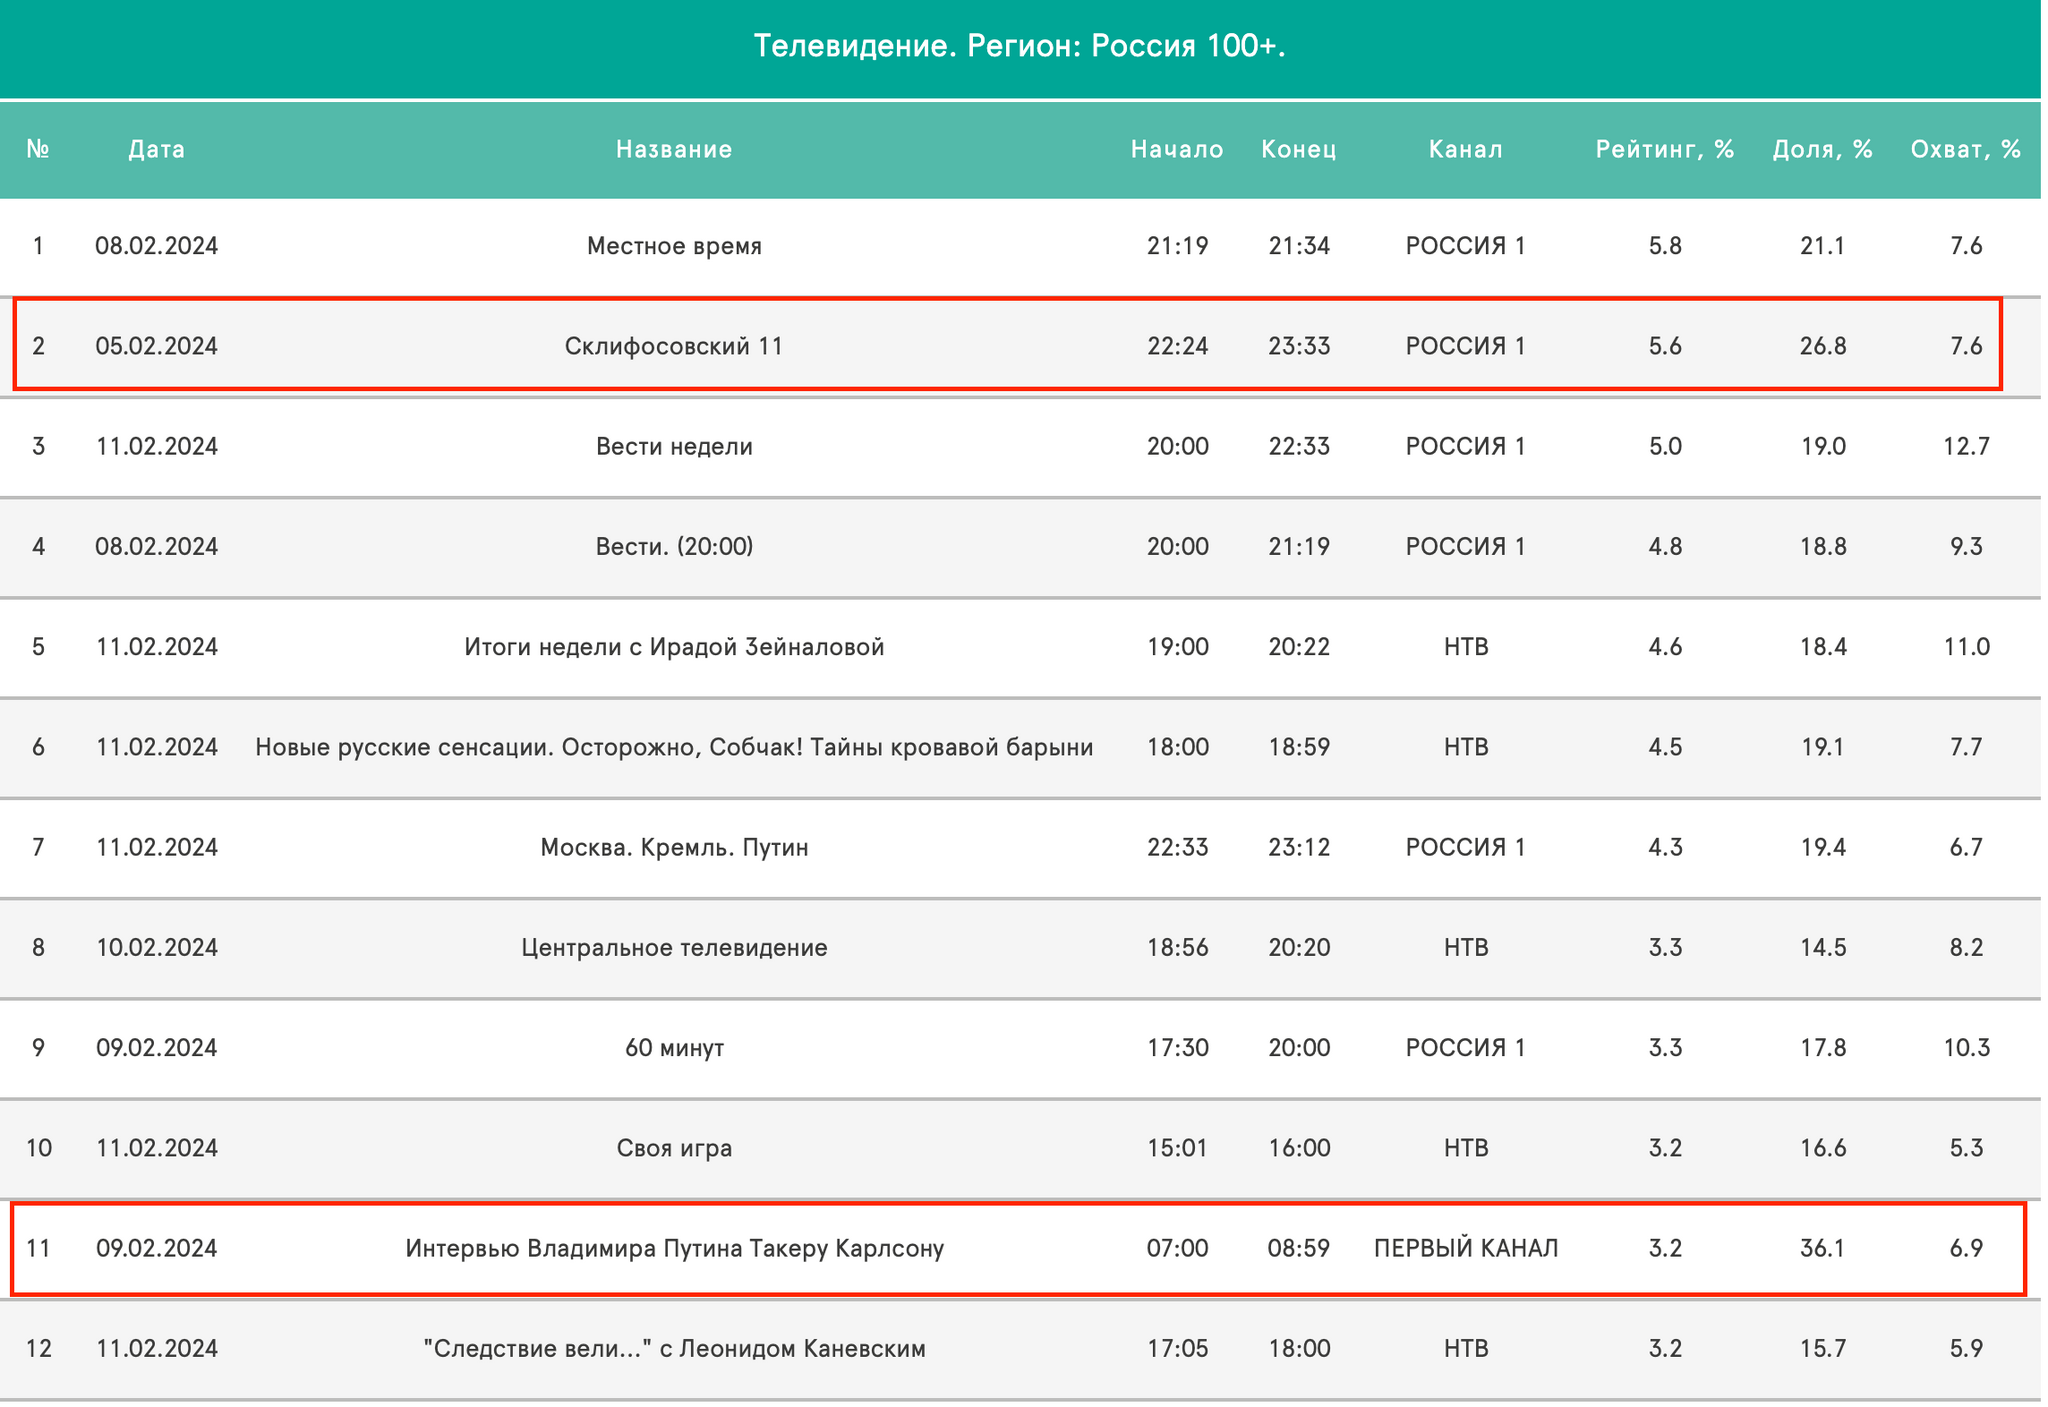Select the program "Своя игра"
The height and width of the screenshot is (1407, 2048).
click(674, 1147)
